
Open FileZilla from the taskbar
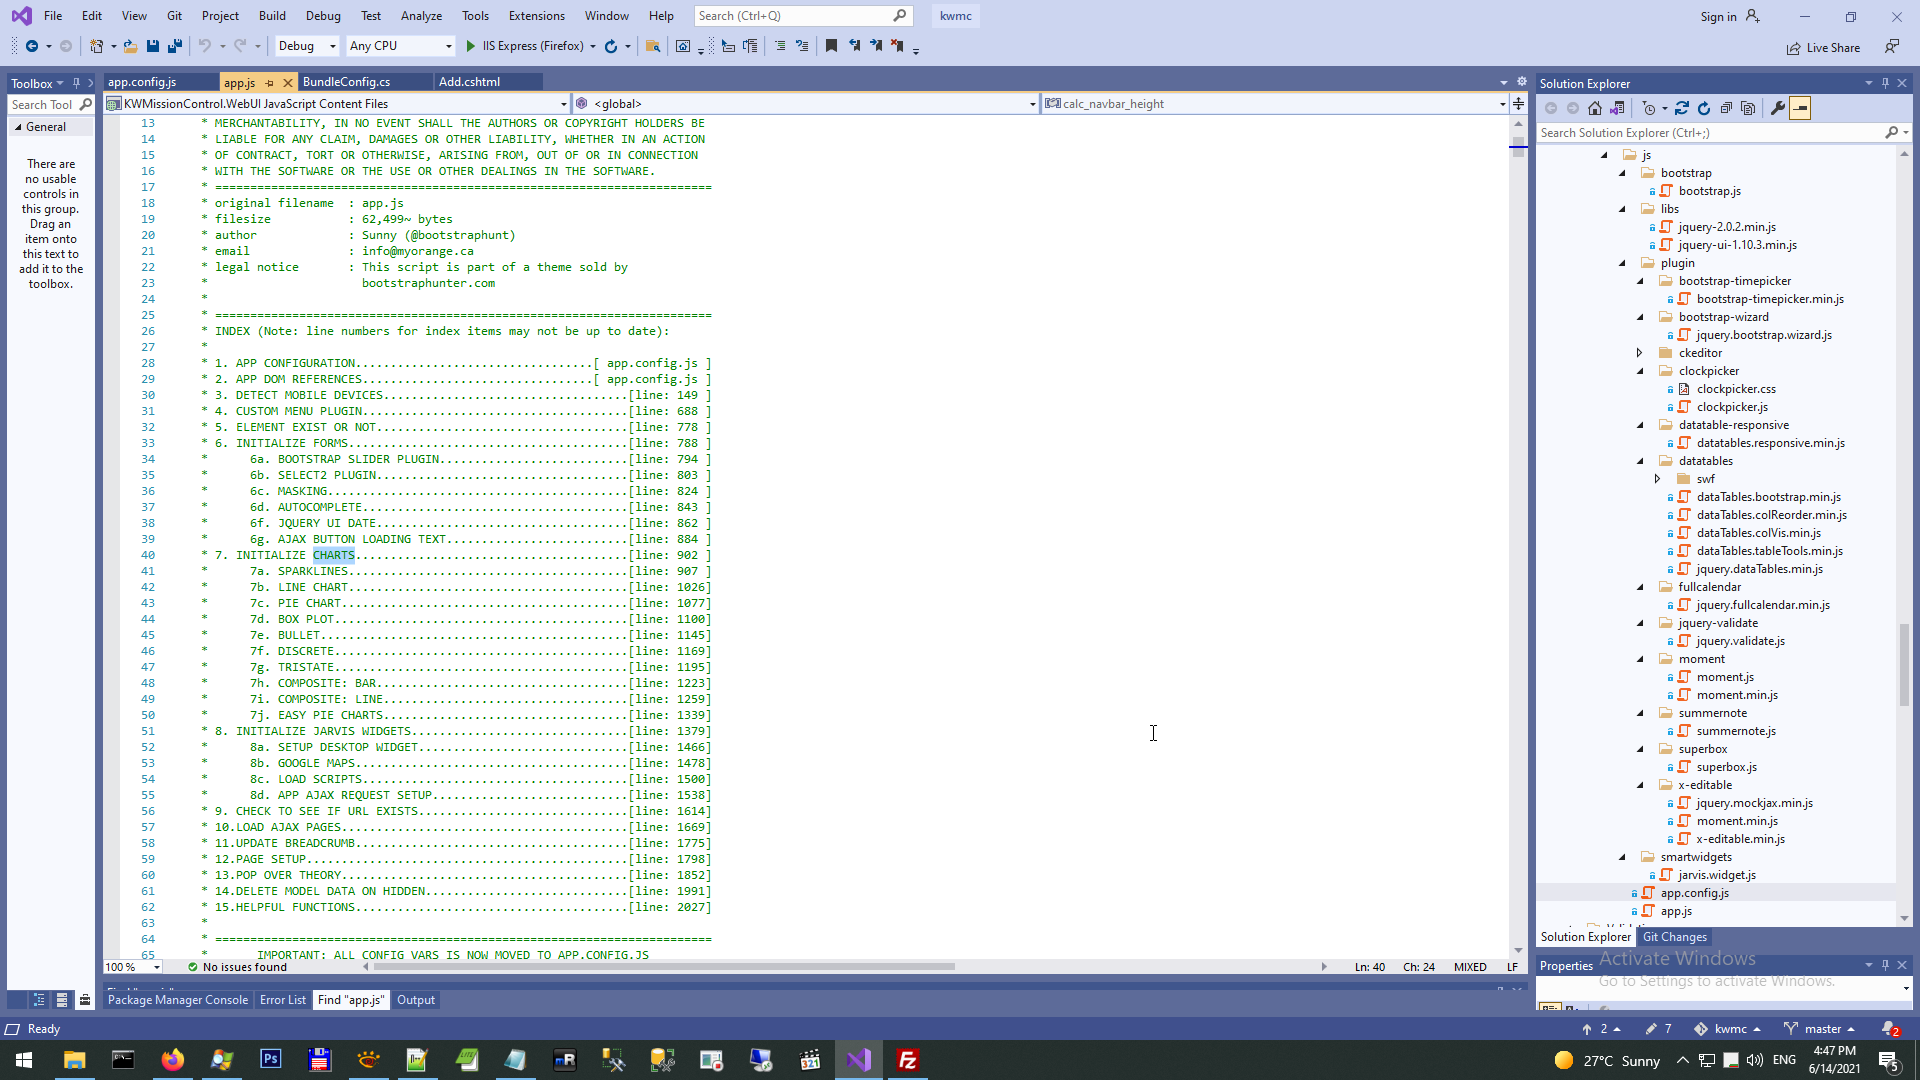(x=908, y=1060)
